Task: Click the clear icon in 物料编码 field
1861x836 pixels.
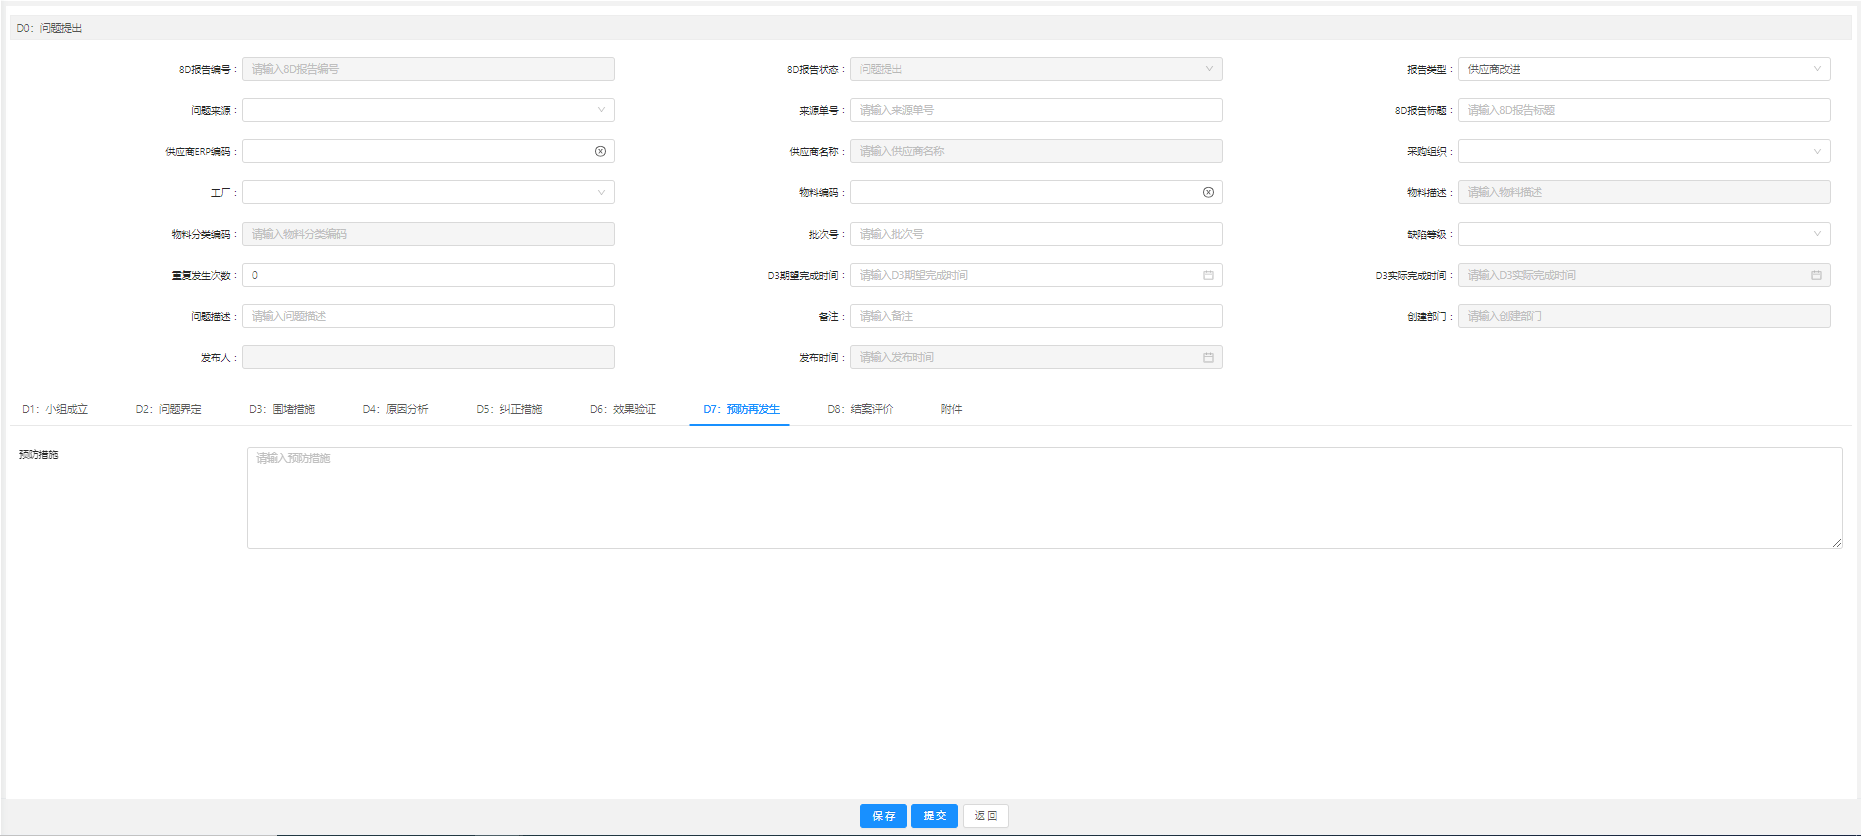Action: [1208, 192]
